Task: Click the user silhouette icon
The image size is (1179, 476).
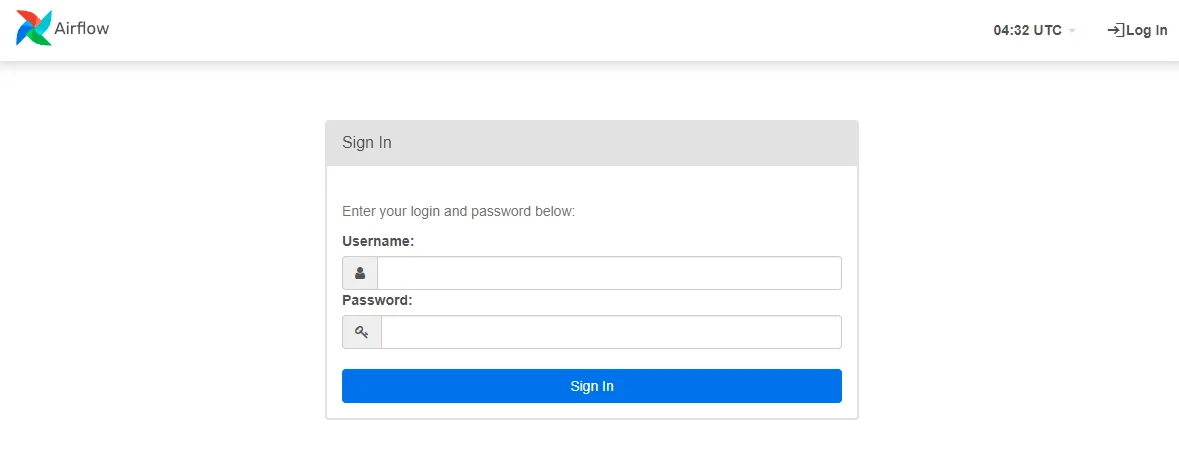Action: pyautogui.click(x=360, y=273)
